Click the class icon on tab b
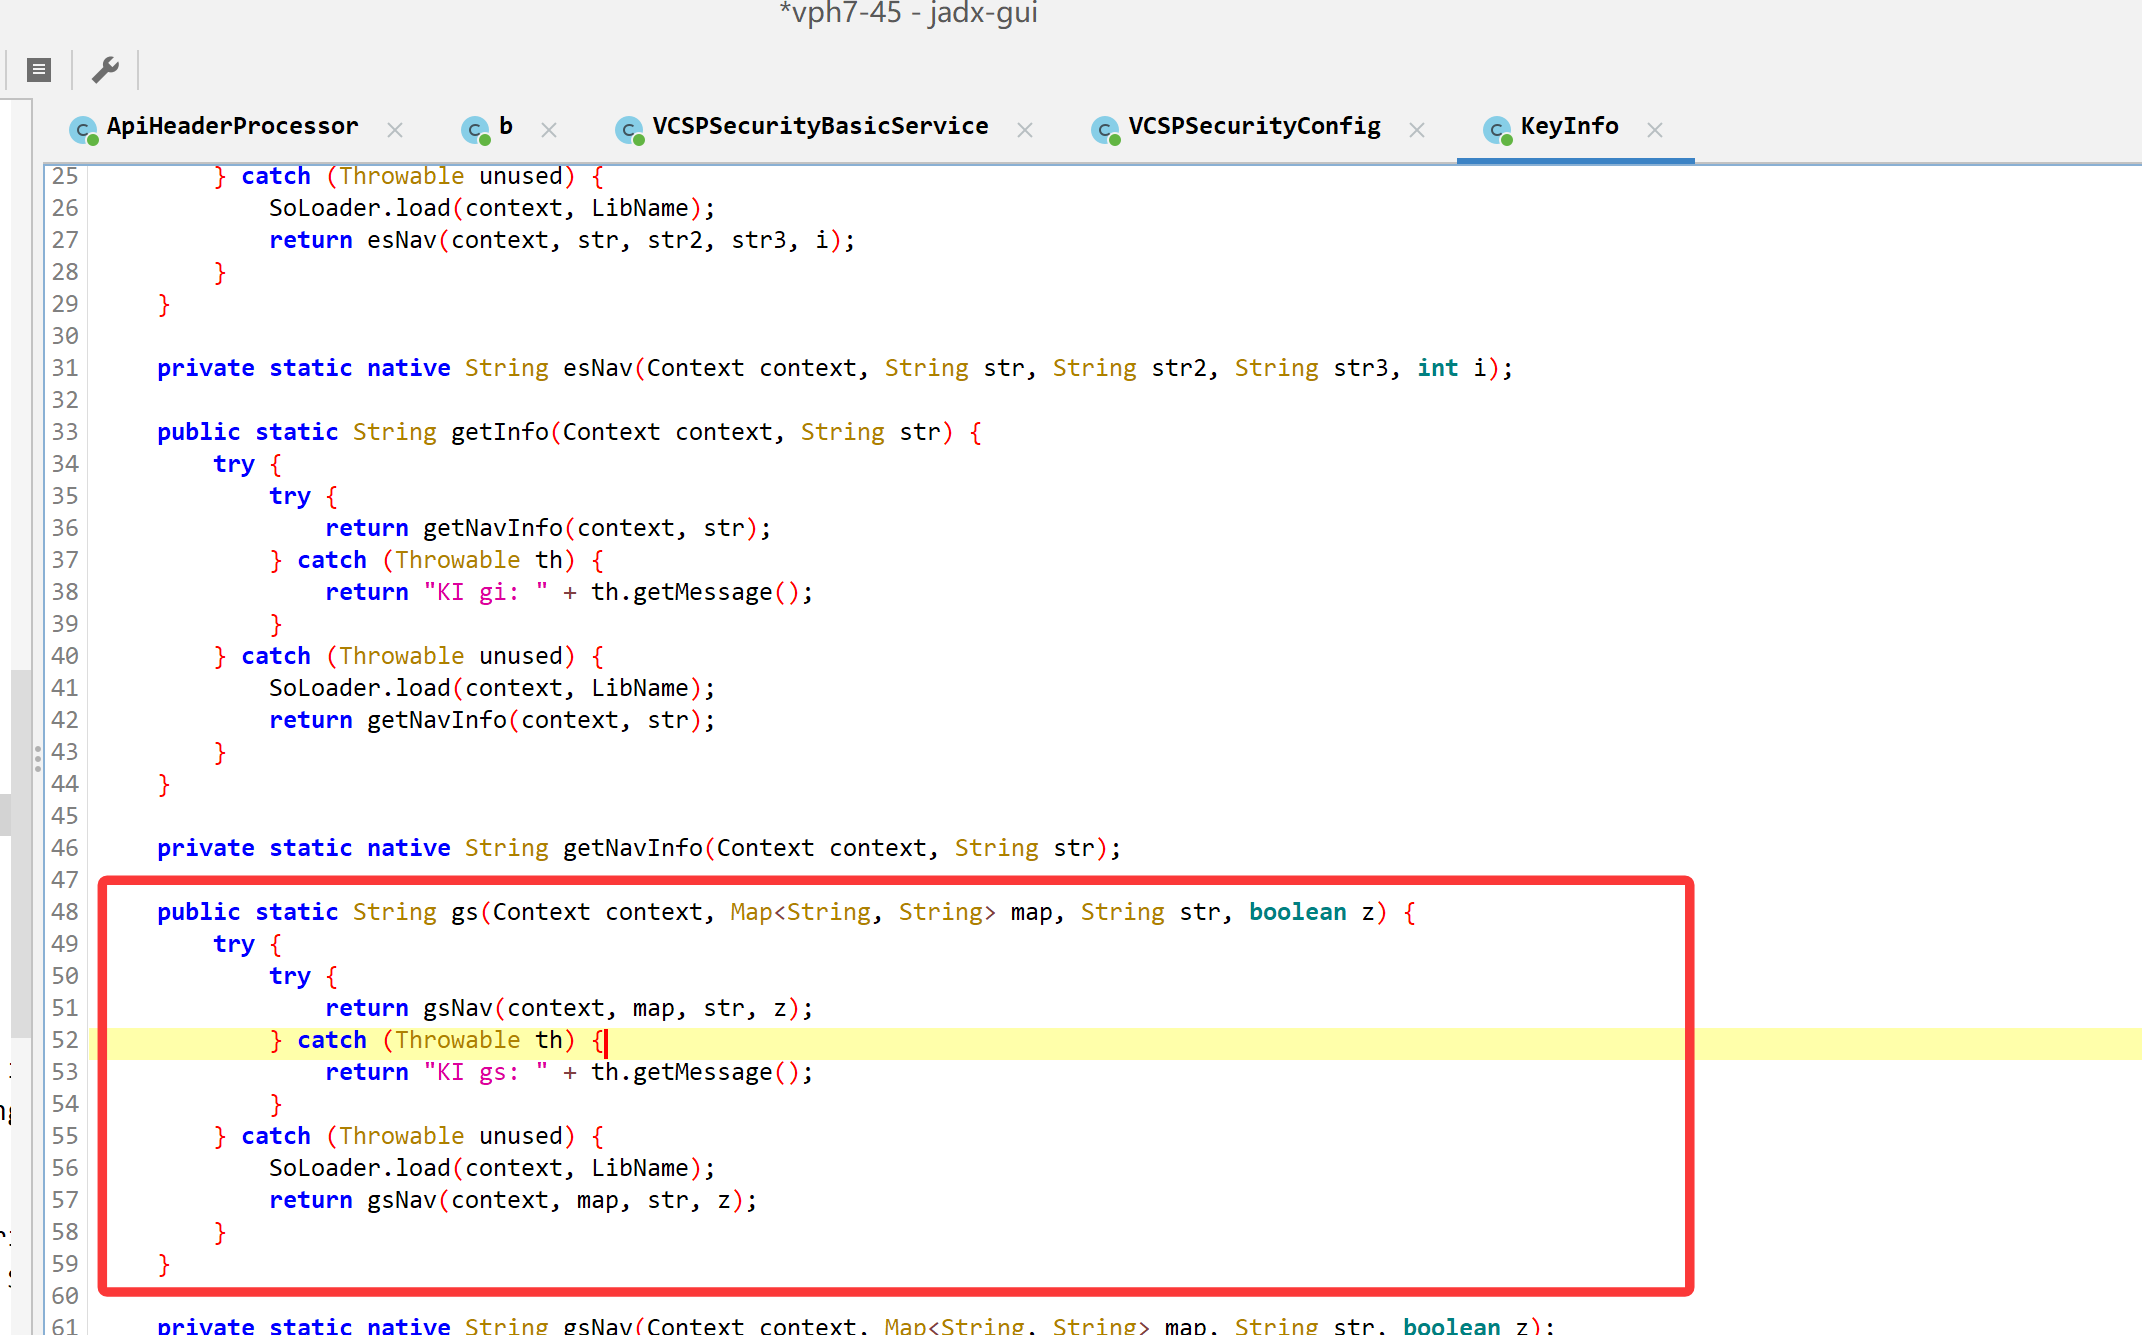Screen dimensions: 2142x1335 coord(475,130)
